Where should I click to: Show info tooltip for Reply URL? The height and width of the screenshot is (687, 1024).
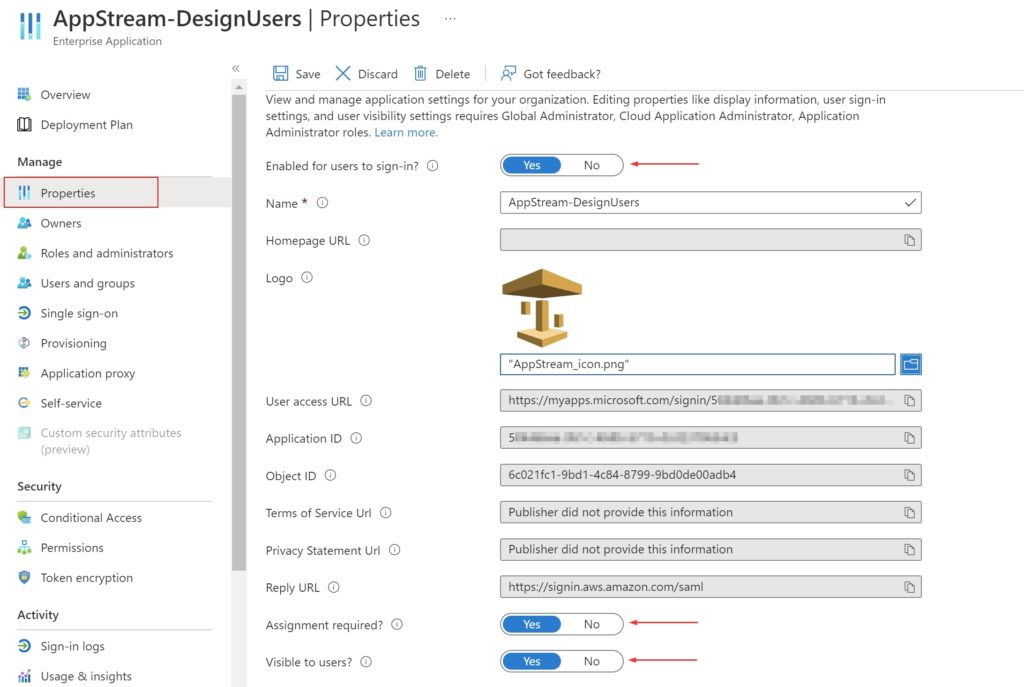pyautogui.click(x=334, y=587)
